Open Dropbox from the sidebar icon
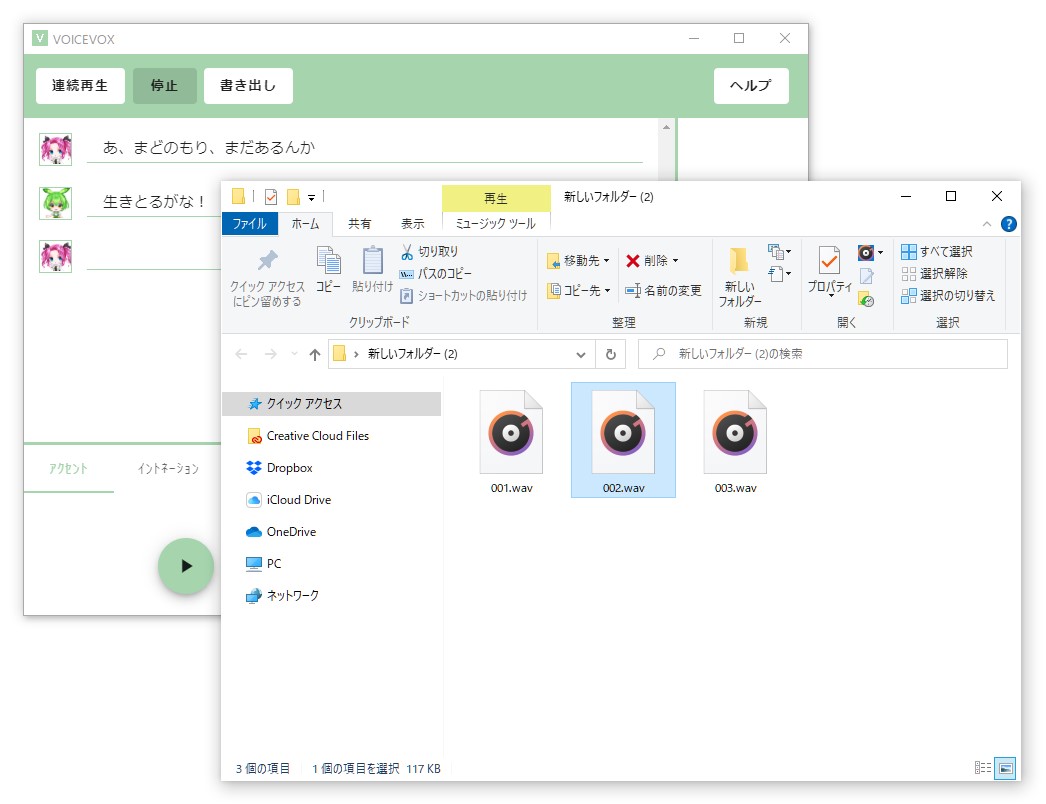Viewport: 1046px width, 804px height. tap(254, 467)
